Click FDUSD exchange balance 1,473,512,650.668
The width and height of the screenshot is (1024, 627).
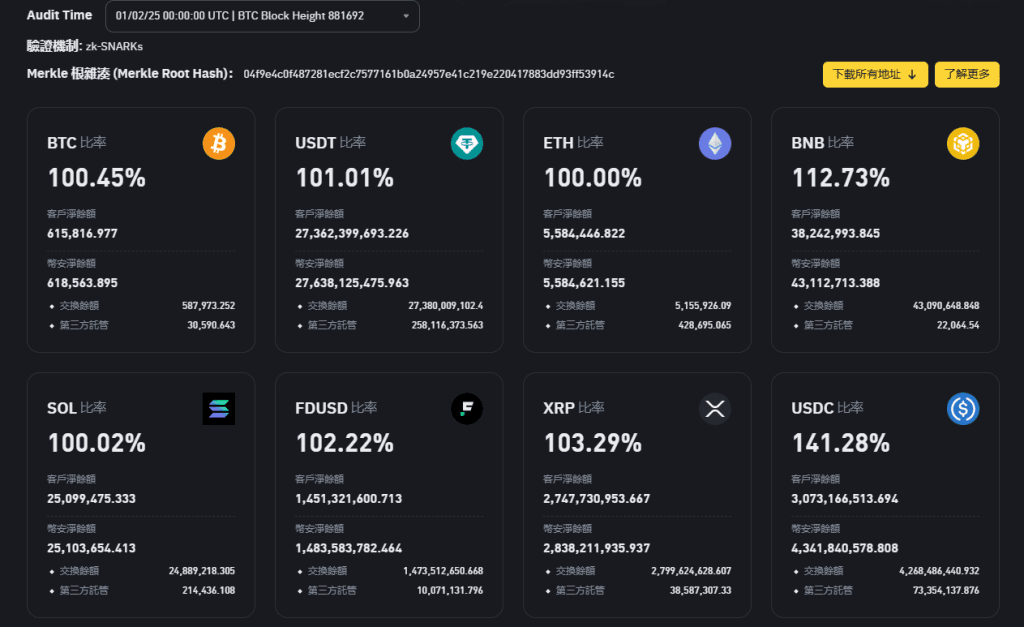click(x=443, y=571)
